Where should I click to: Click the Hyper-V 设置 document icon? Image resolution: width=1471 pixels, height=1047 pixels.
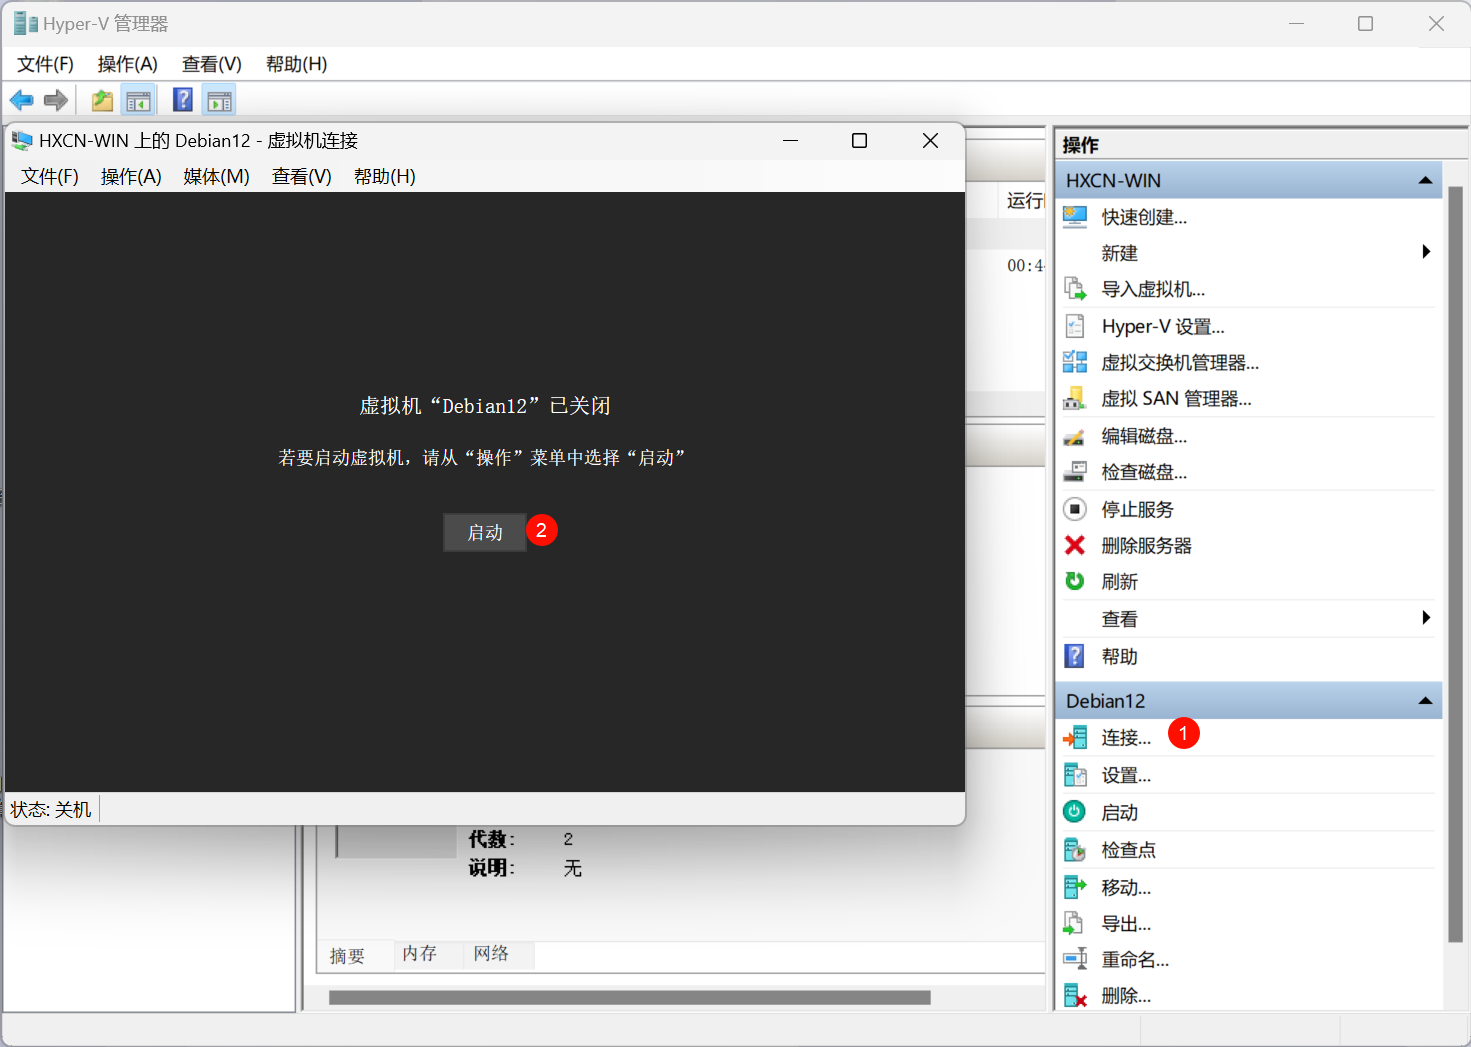click(1075, 326)
